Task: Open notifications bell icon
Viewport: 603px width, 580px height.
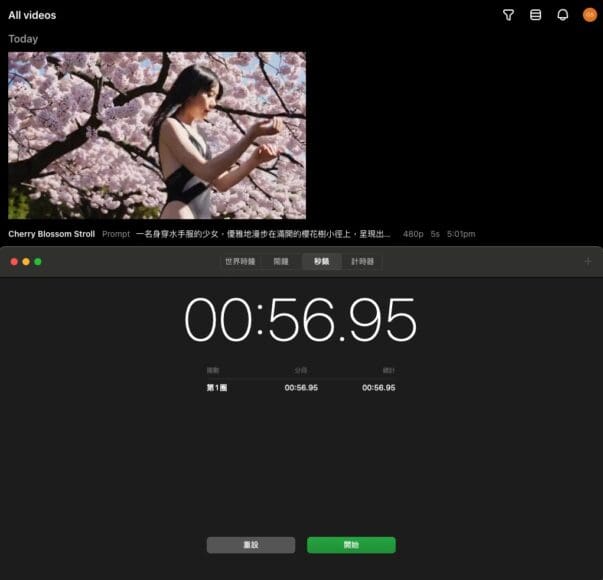Action: click(x=562, y=15)
